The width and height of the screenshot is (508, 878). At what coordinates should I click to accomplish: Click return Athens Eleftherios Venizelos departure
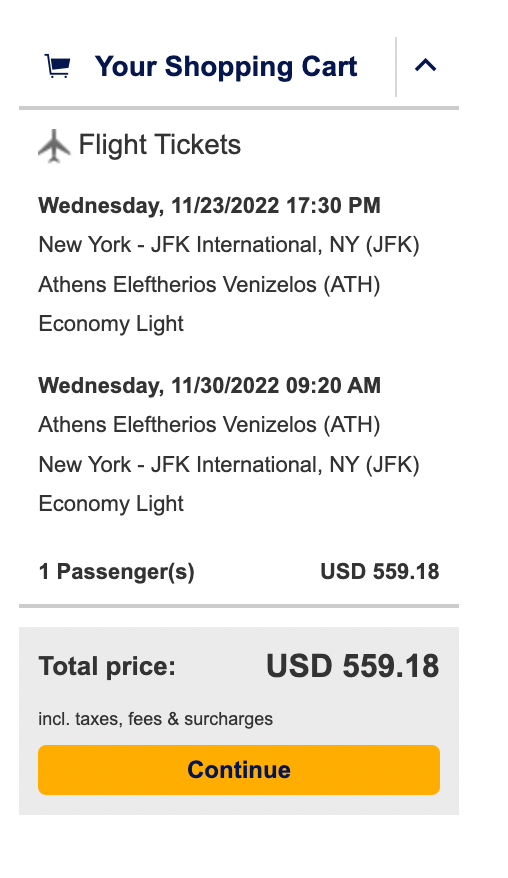(x=209, y=425)
